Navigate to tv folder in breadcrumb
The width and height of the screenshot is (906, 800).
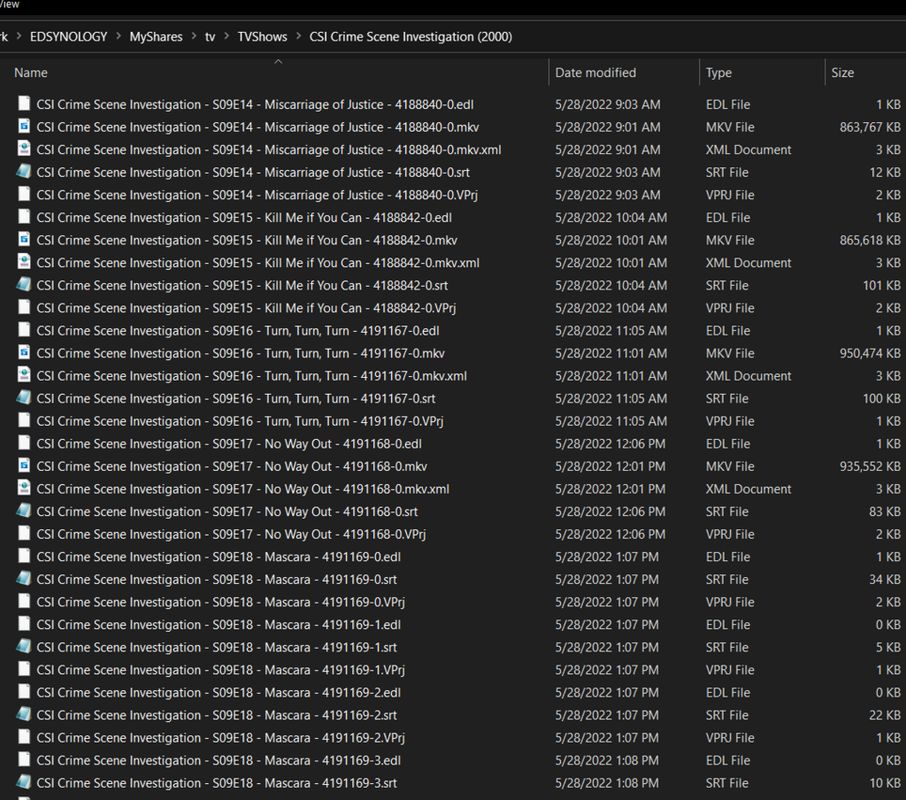[210, 36]
